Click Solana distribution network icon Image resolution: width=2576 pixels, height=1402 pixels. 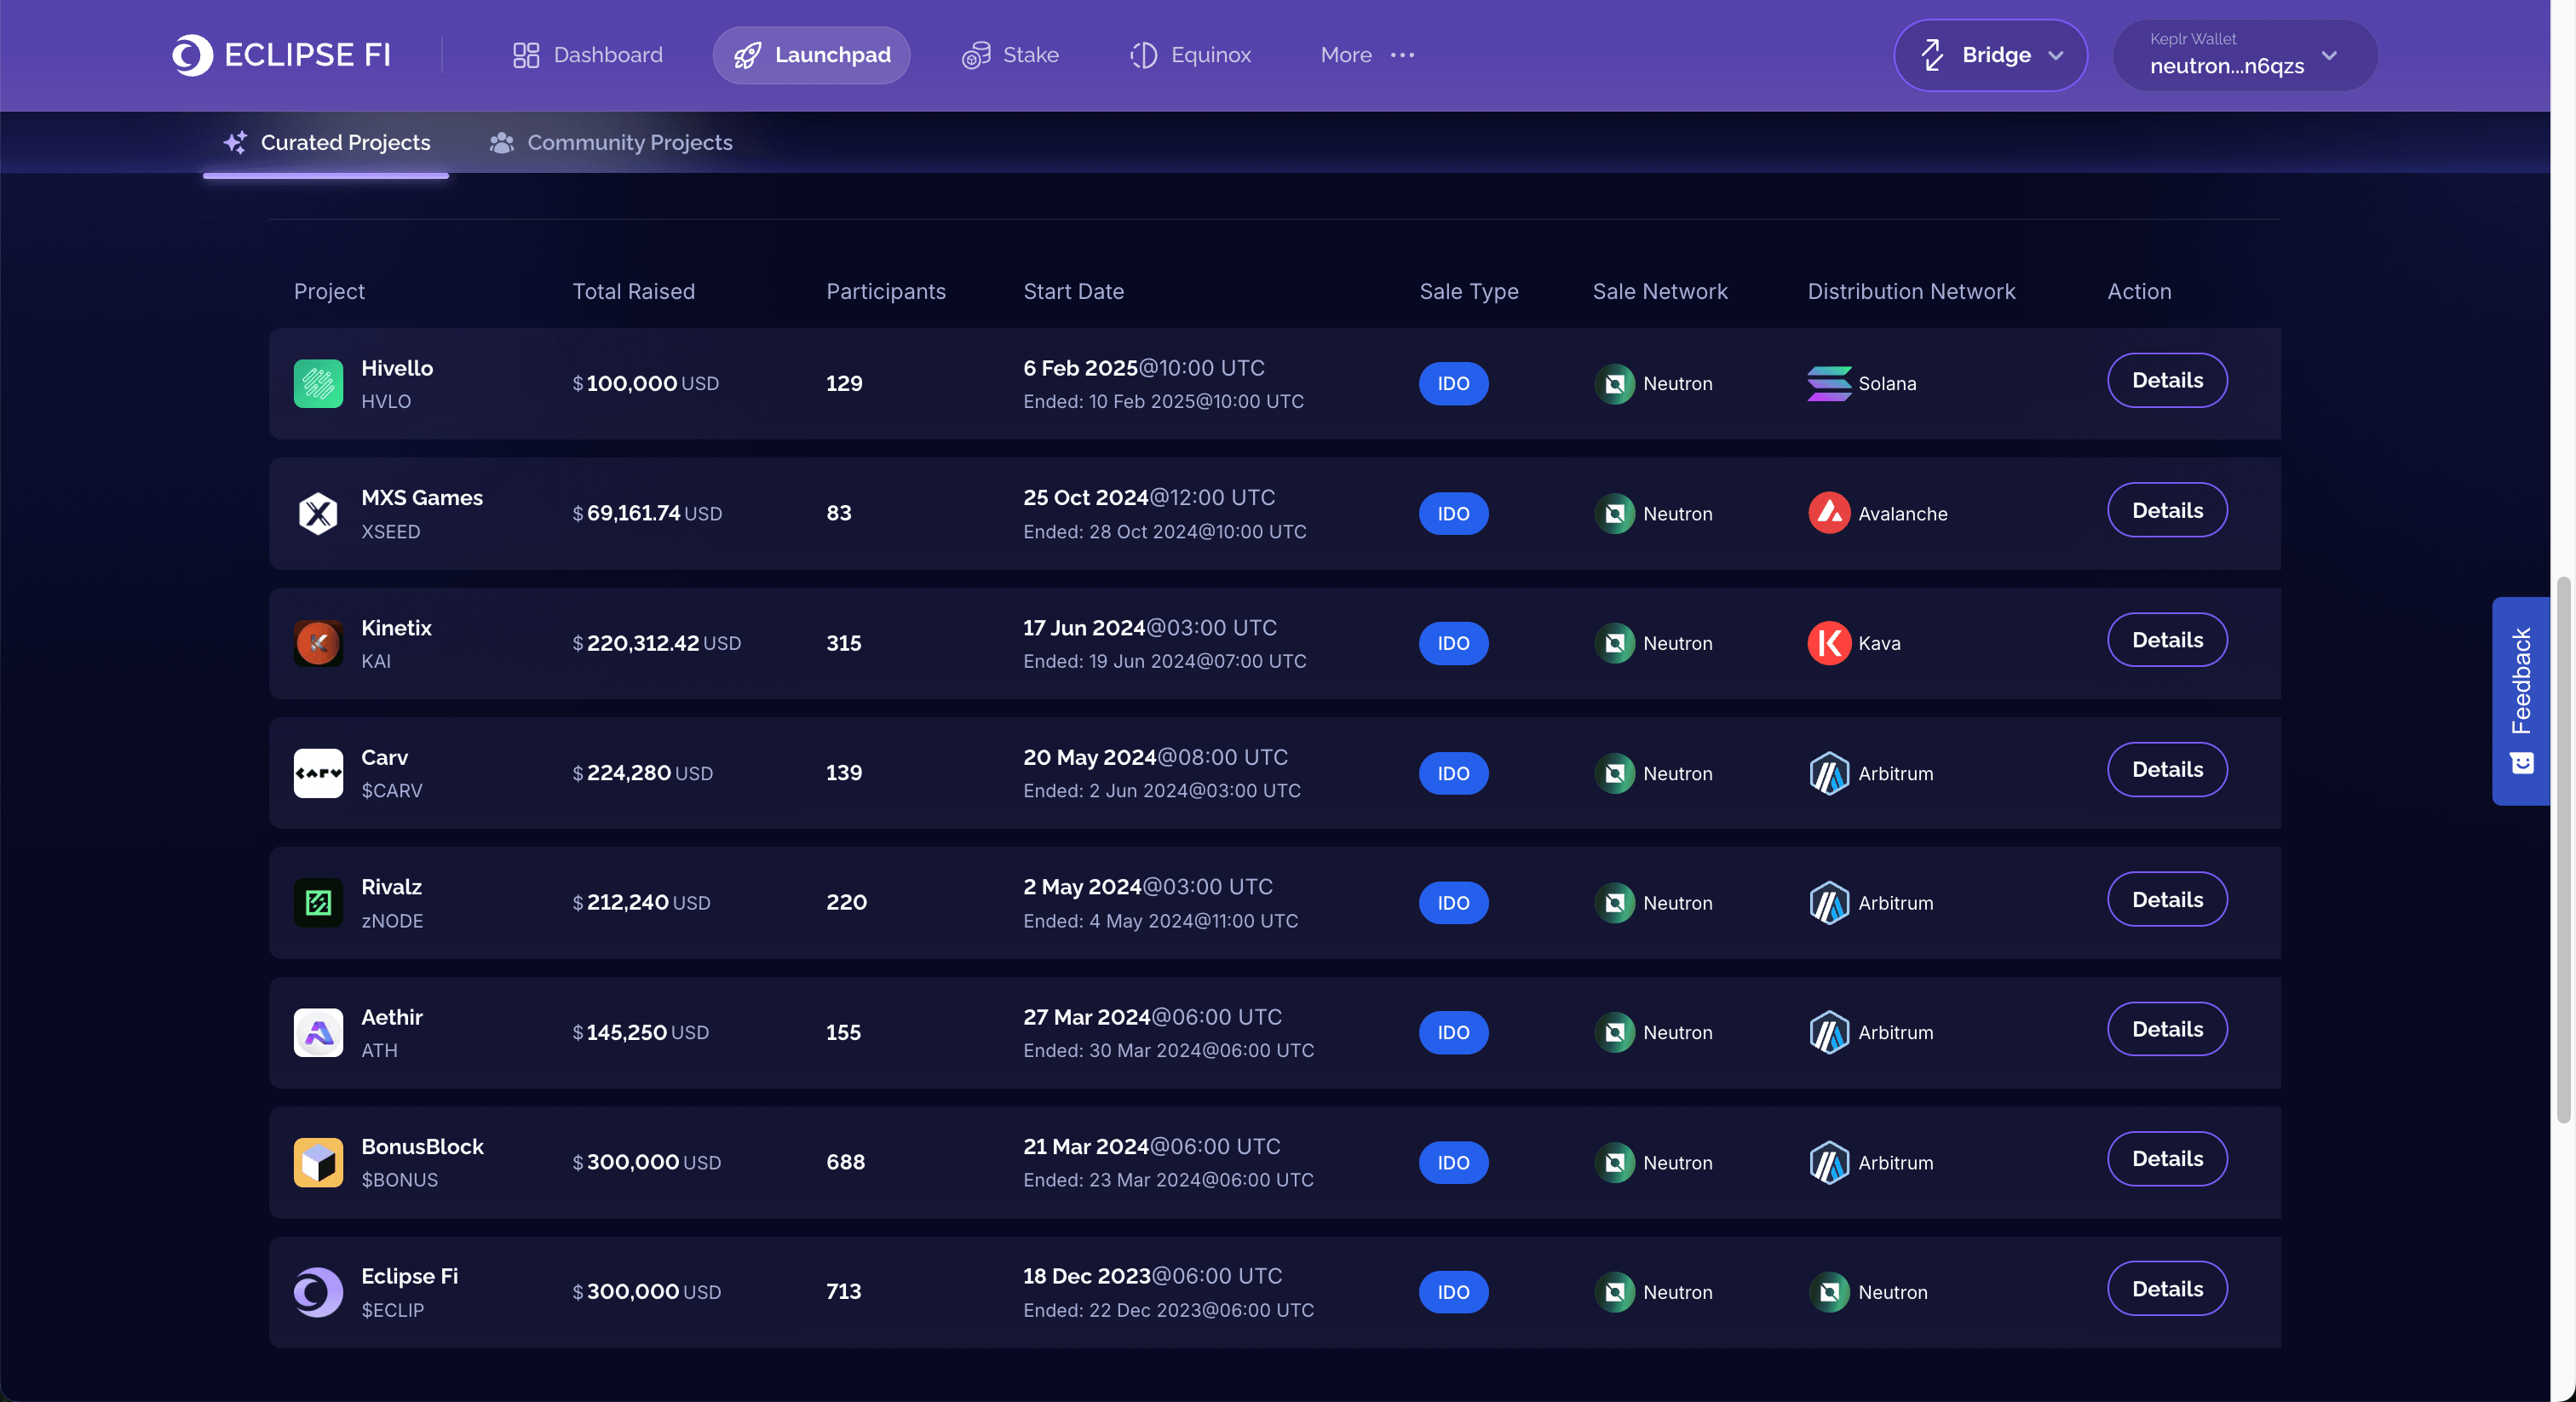(x=1829, y=384)
